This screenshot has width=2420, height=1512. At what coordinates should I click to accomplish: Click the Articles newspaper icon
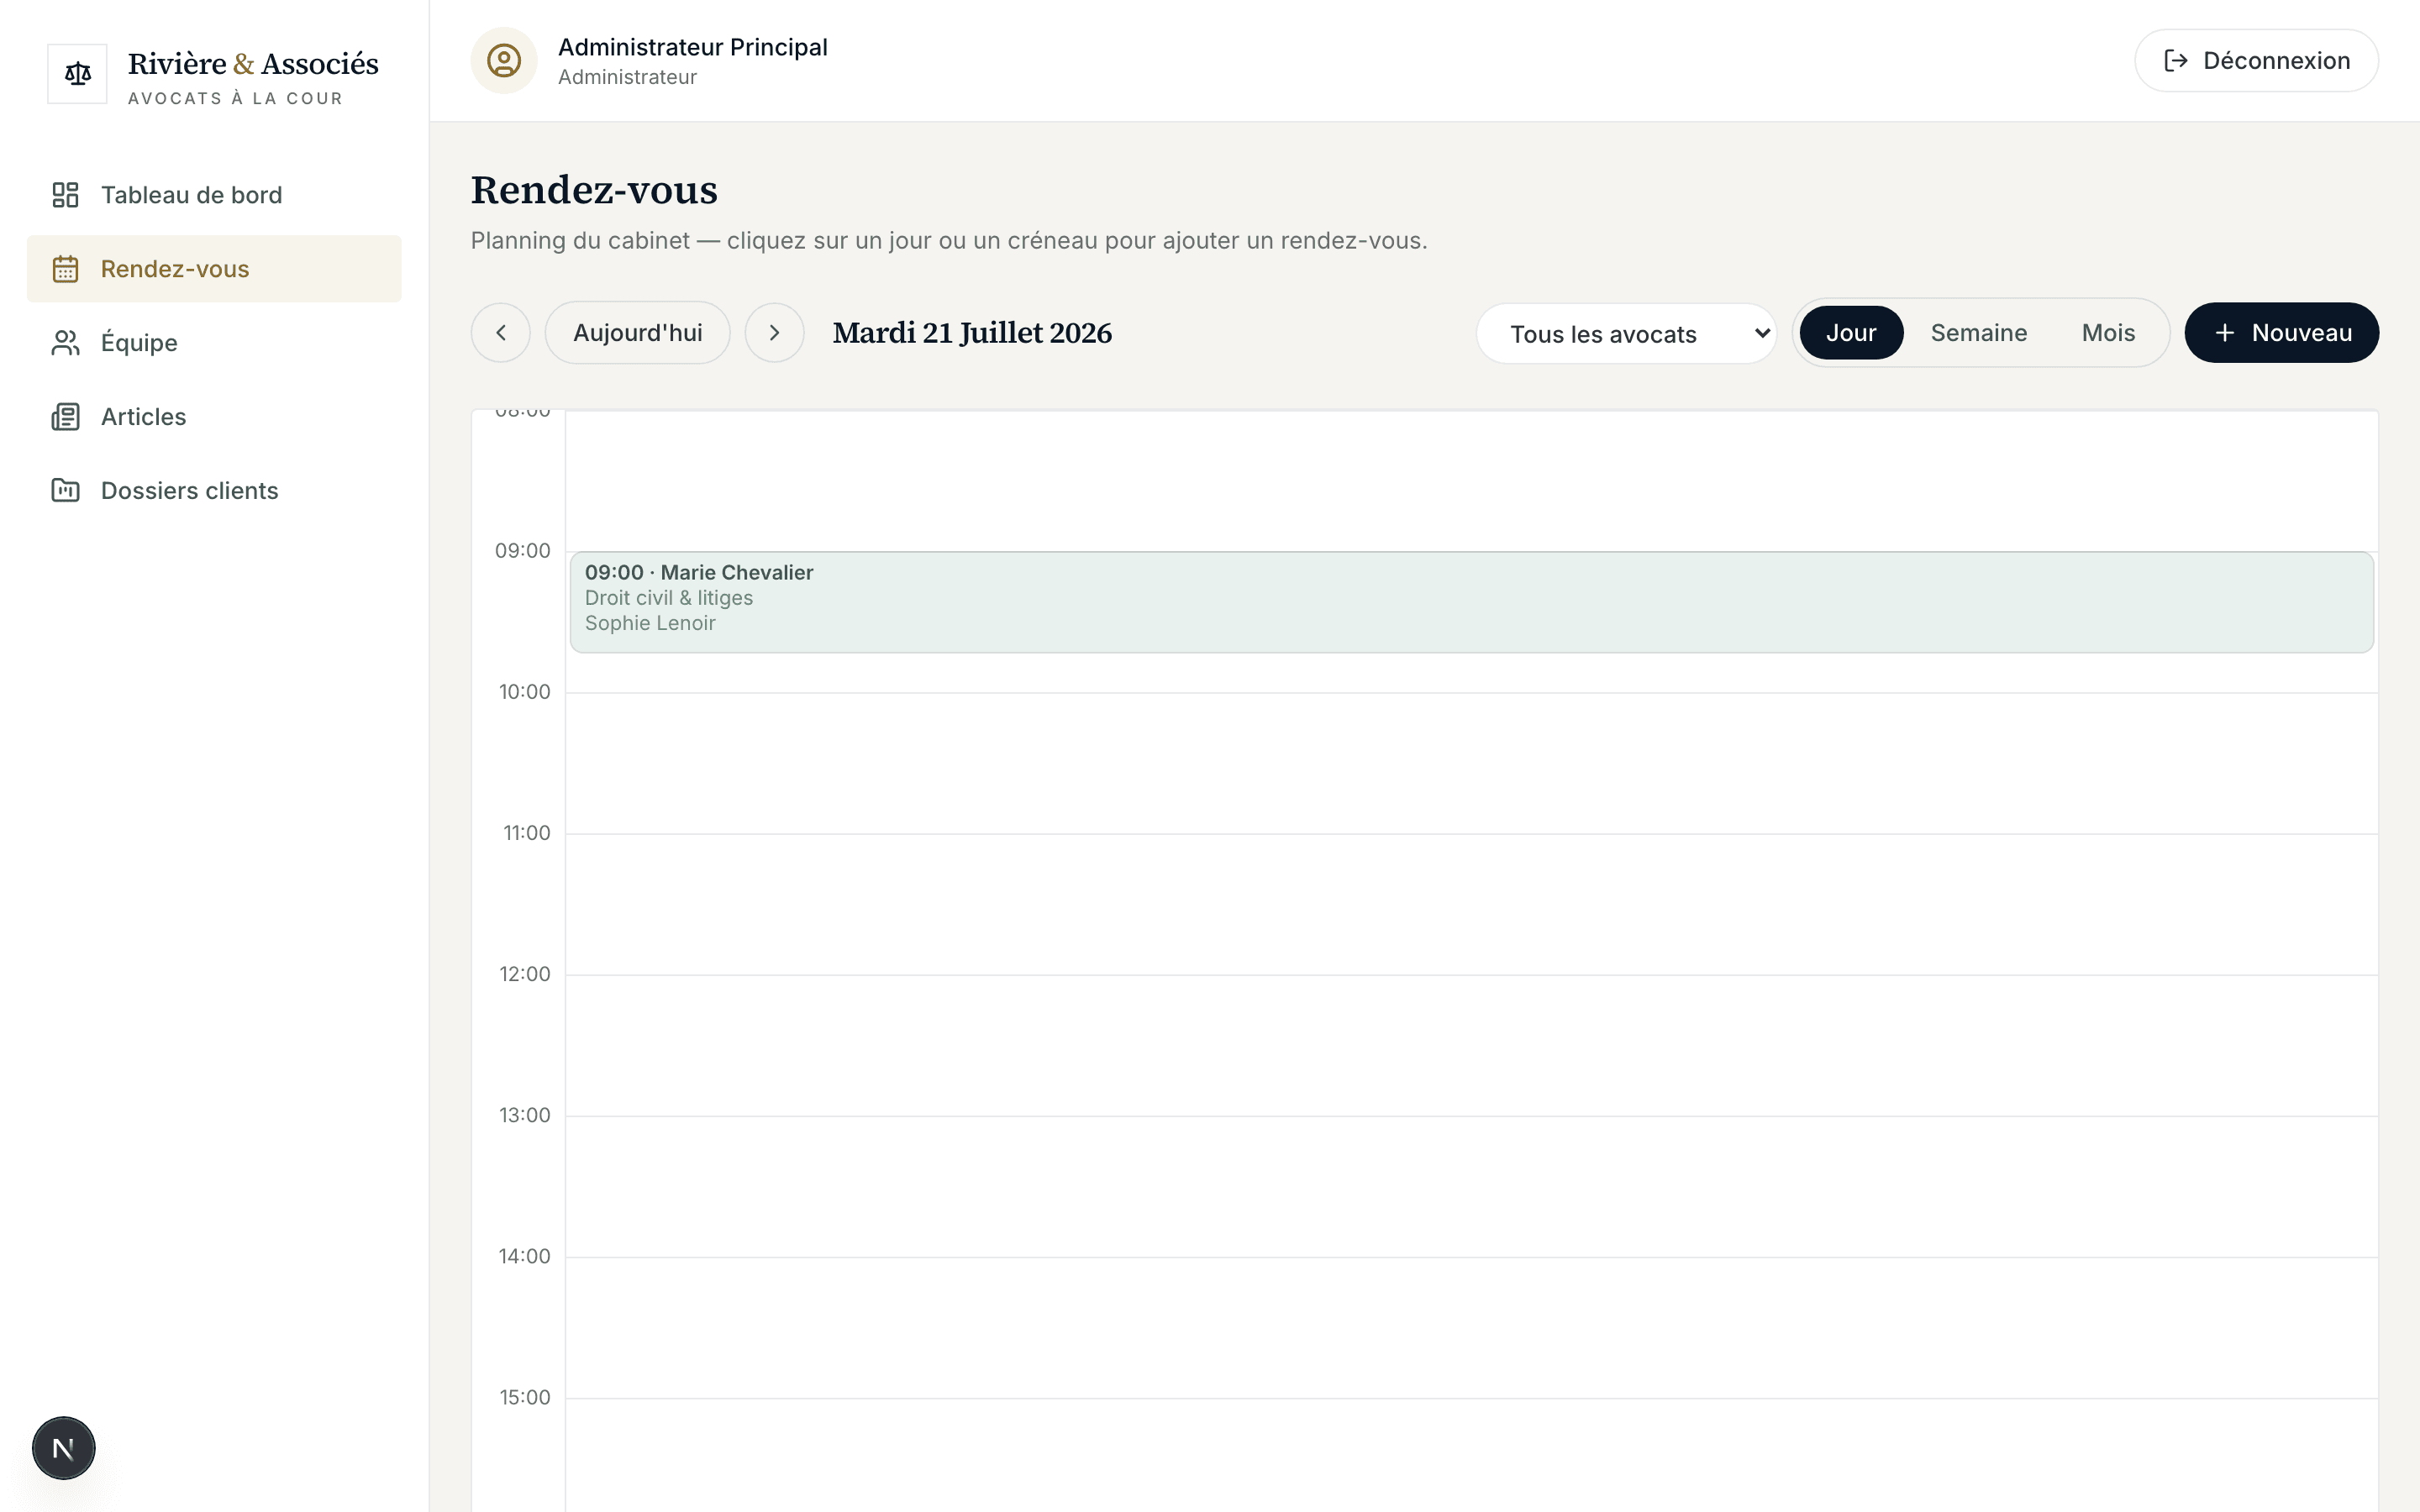65,417
